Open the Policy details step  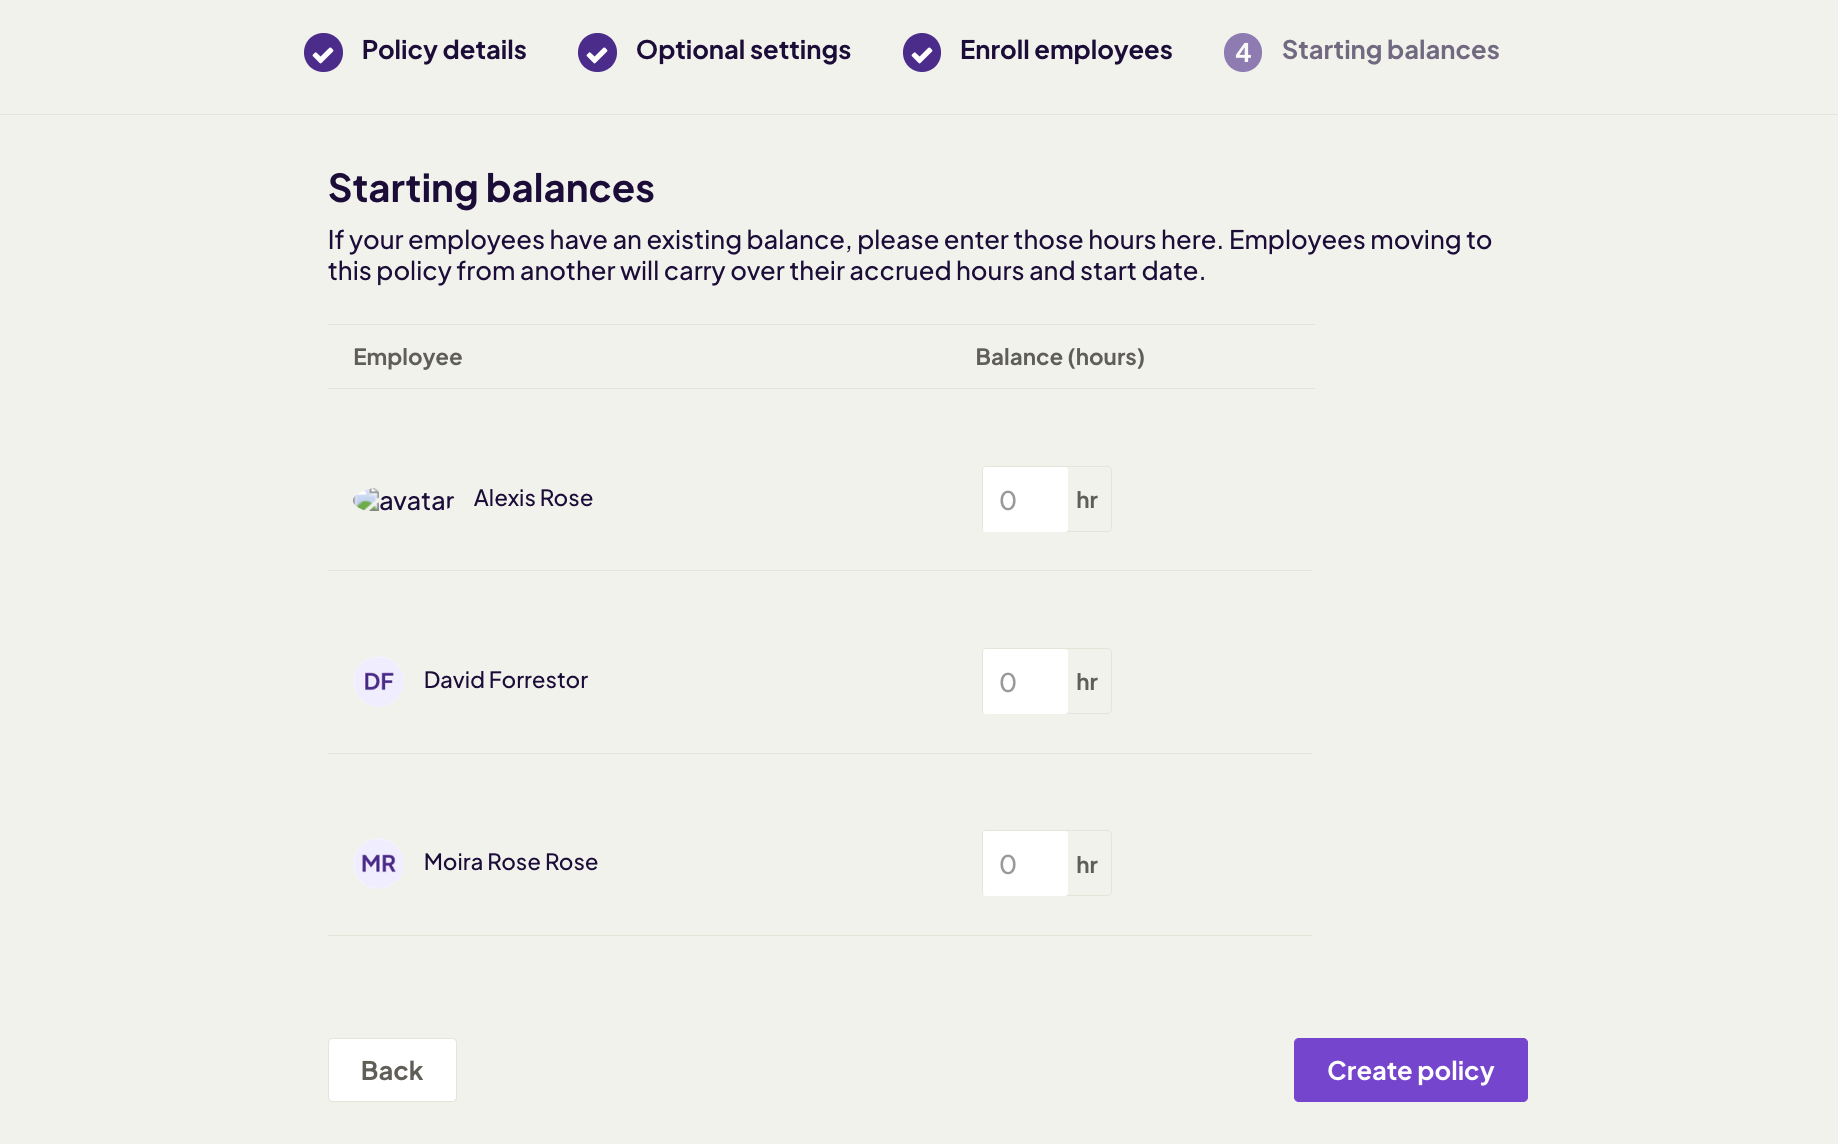click(x=444, y=50)
